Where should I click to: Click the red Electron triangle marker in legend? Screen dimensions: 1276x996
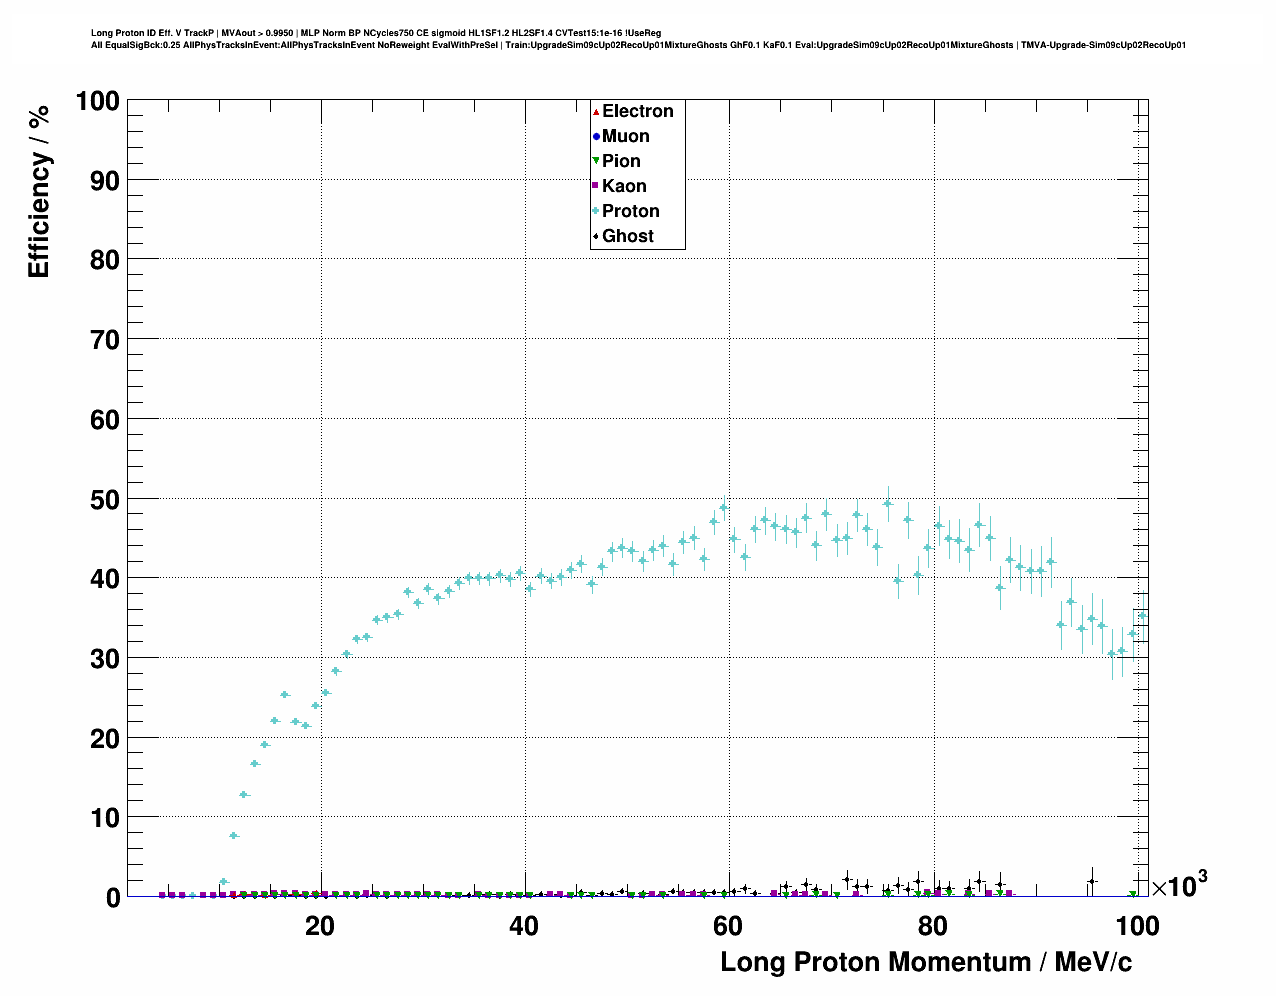[596, 111]
